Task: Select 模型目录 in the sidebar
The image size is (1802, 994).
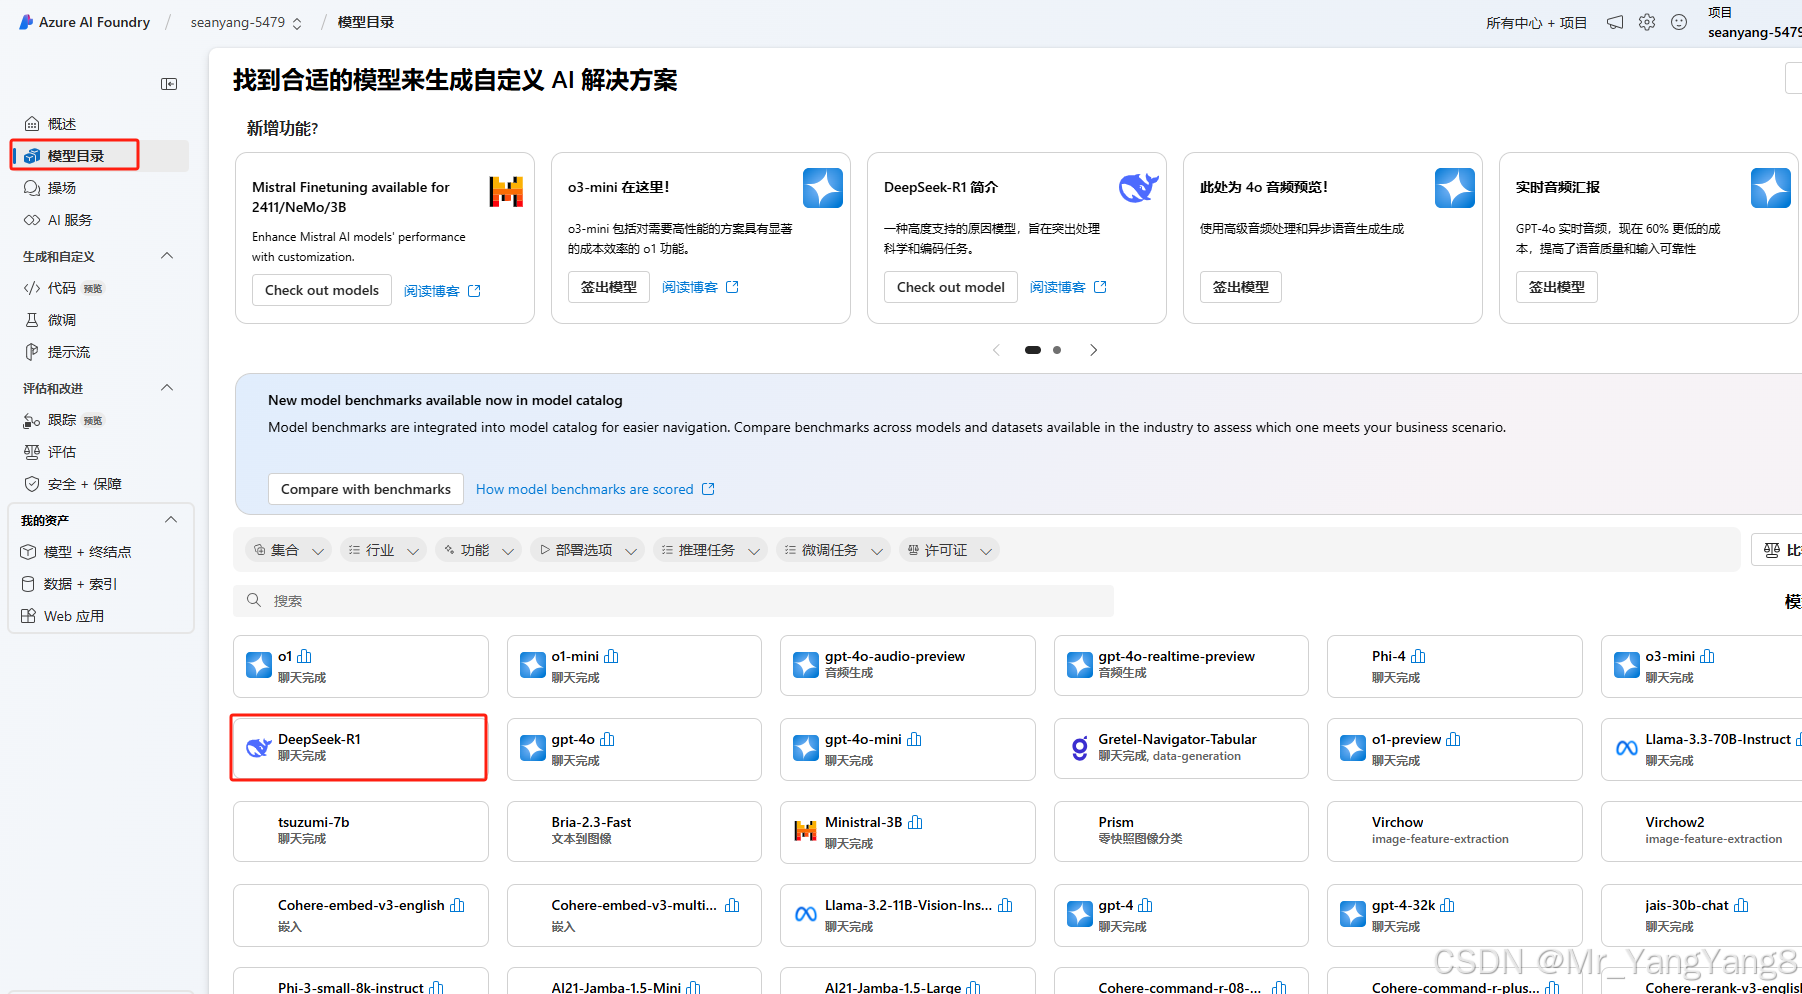Action: [100, 156]
